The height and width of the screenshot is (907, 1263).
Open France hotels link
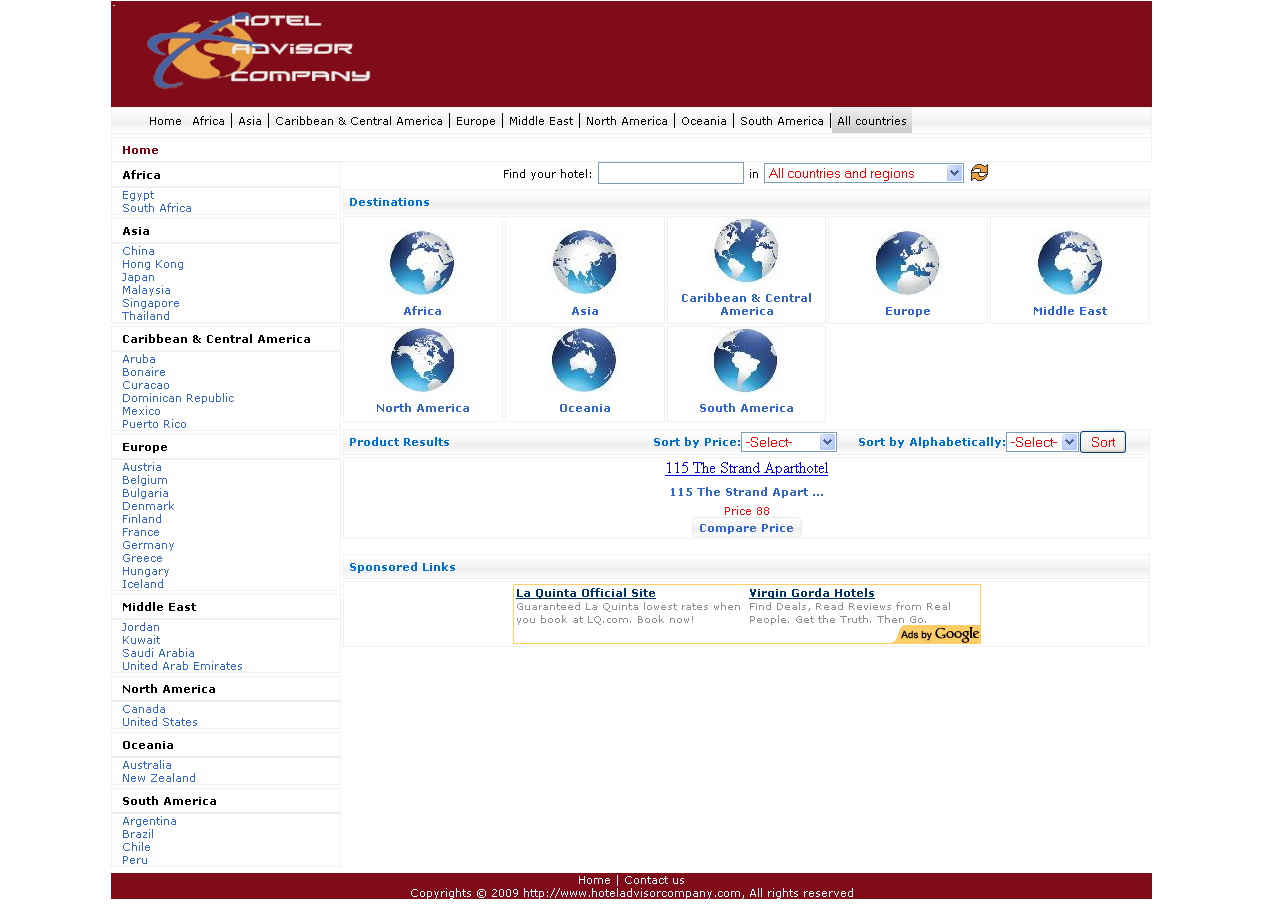coord(141,532)
